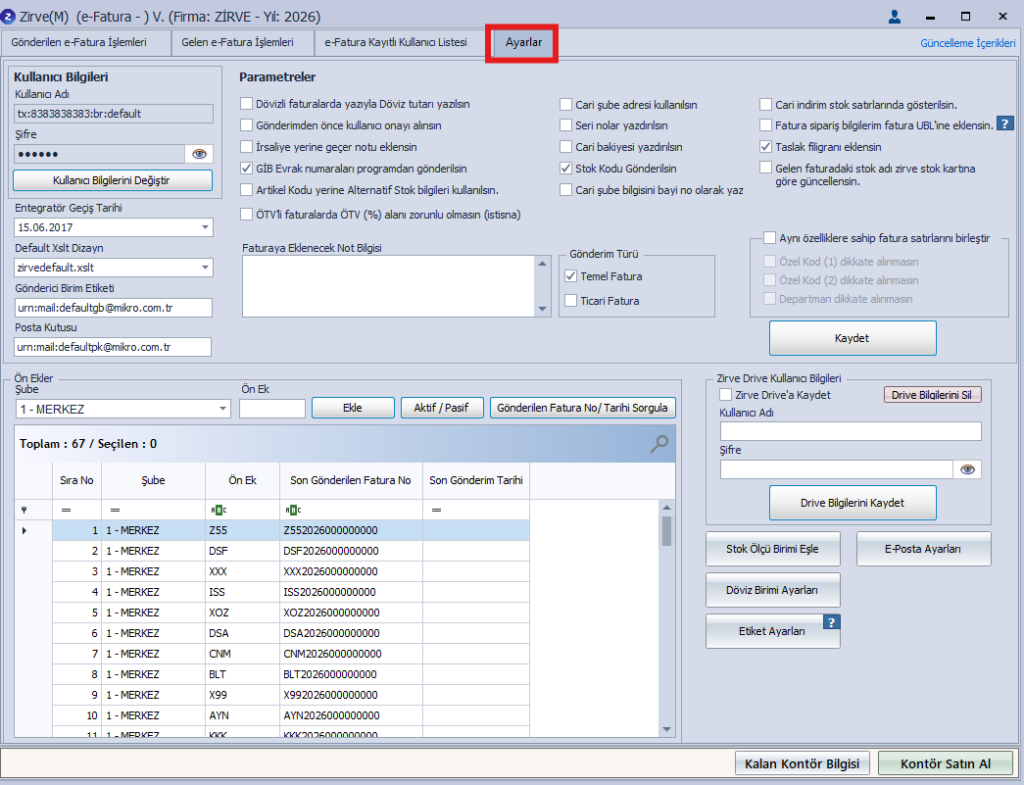Click scroll down arrow in note textbox

tap(542, 309)
